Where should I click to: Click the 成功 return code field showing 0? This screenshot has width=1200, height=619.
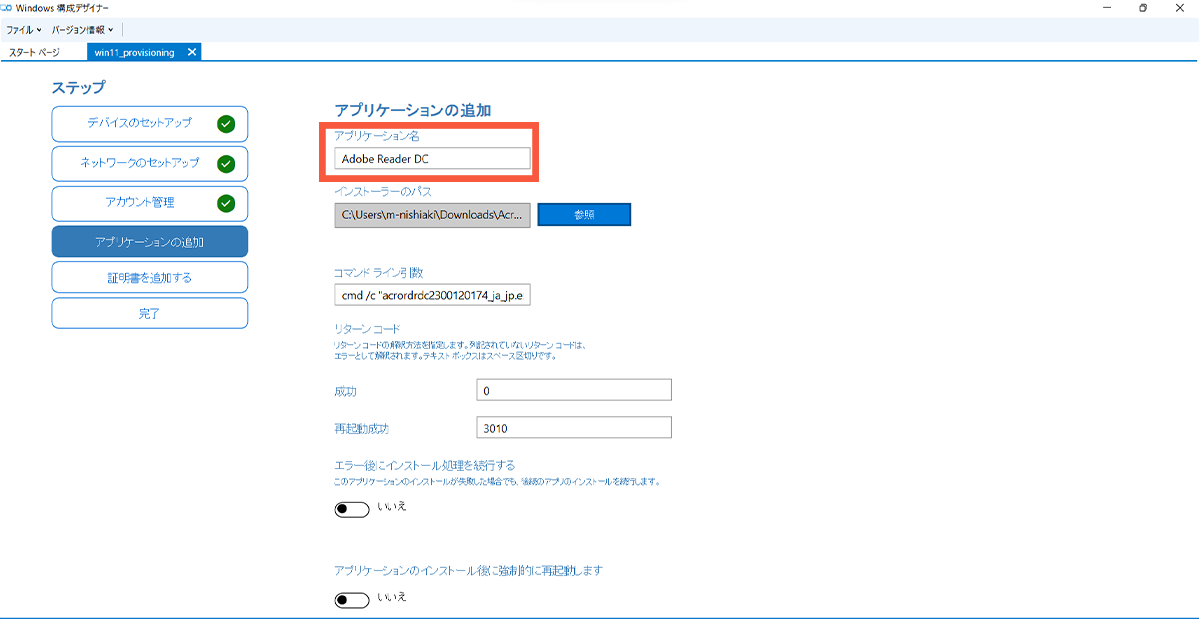coord(573,389)
